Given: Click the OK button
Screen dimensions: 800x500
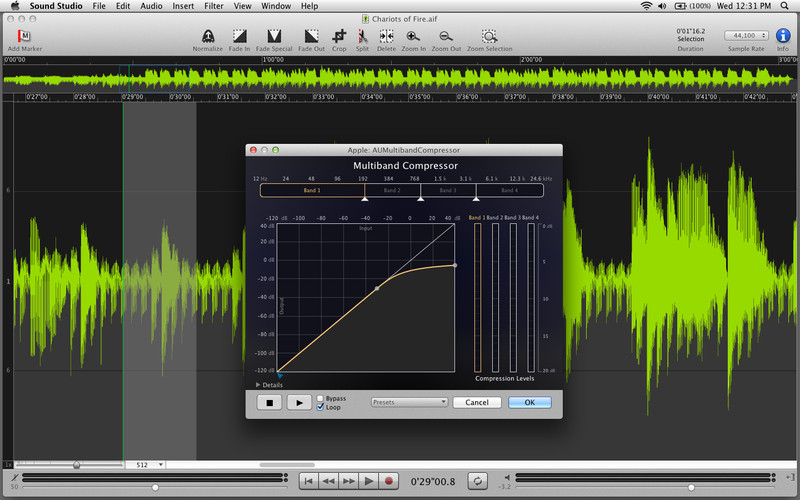Looking at the screenshot, I should [x=529, y=402].
